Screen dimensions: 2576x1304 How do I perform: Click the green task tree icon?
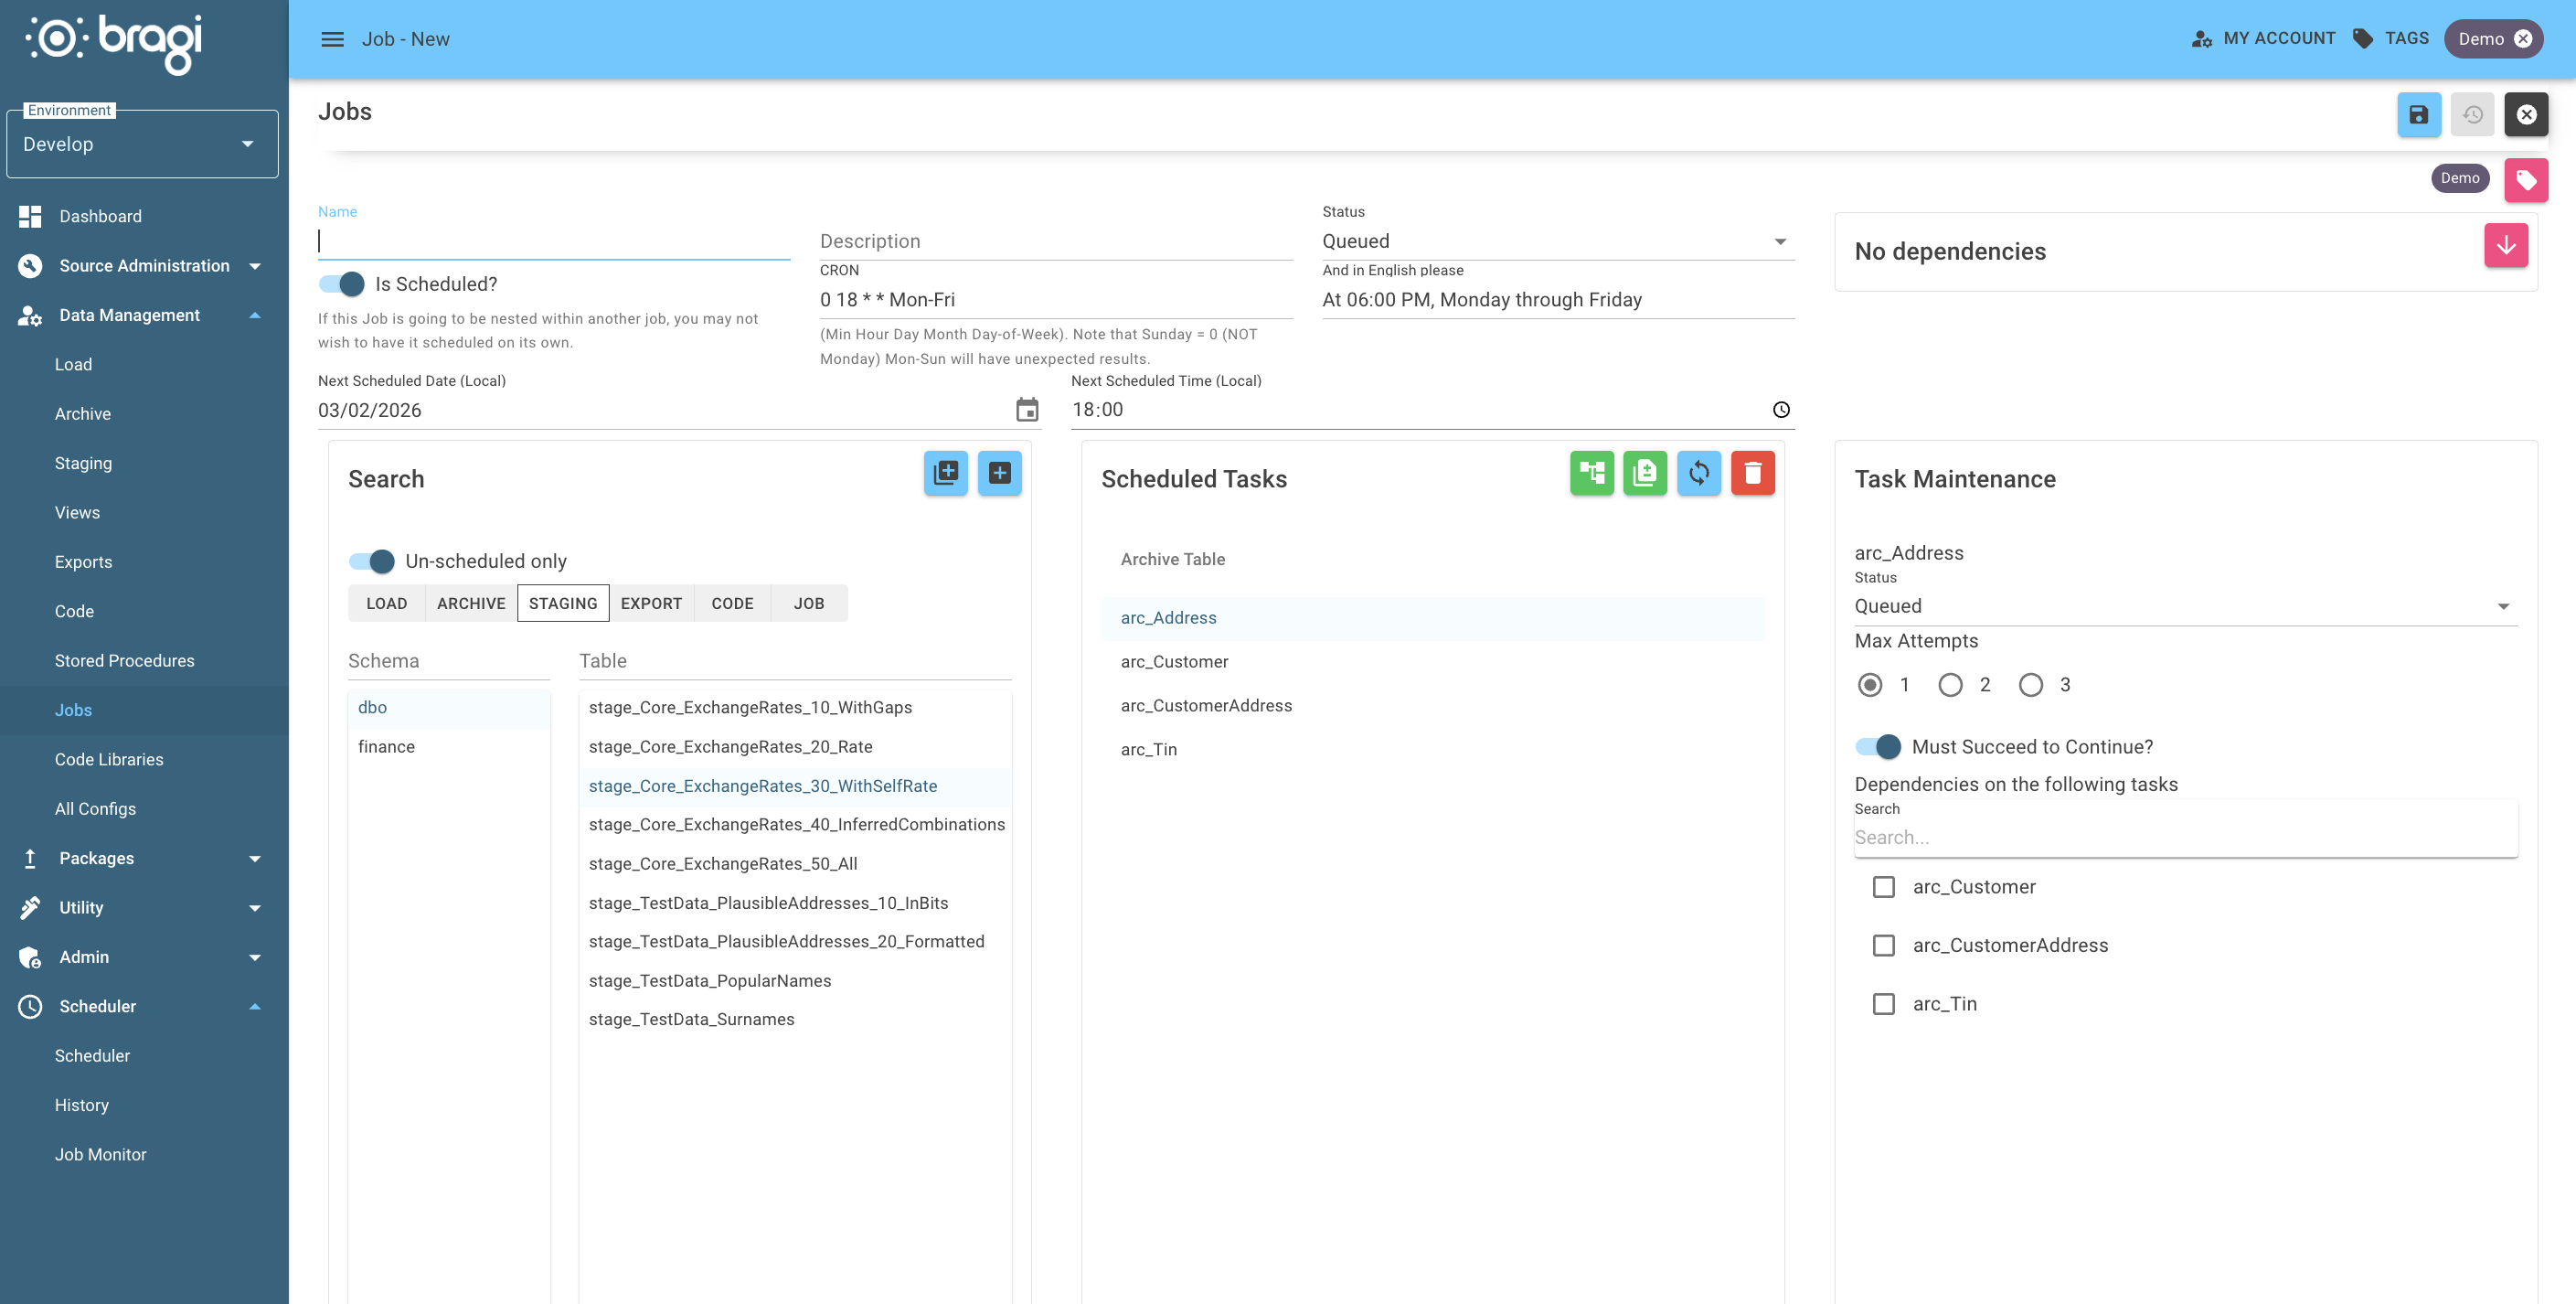(1591, 473)
